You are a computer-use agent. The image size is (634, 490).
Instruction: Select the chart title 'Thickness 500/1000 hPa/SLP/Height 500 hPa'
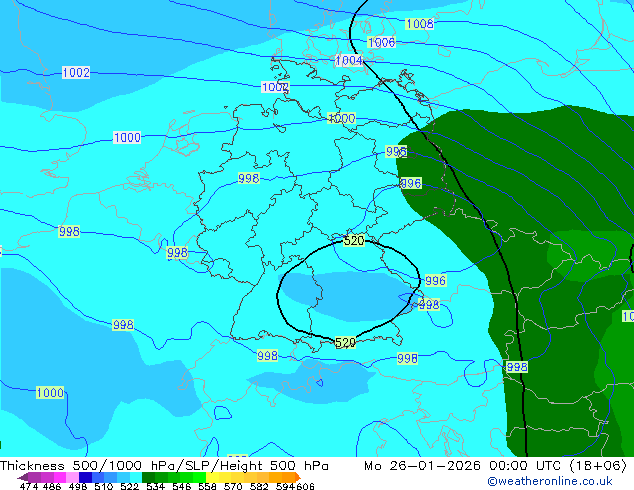tap(164, 466)
